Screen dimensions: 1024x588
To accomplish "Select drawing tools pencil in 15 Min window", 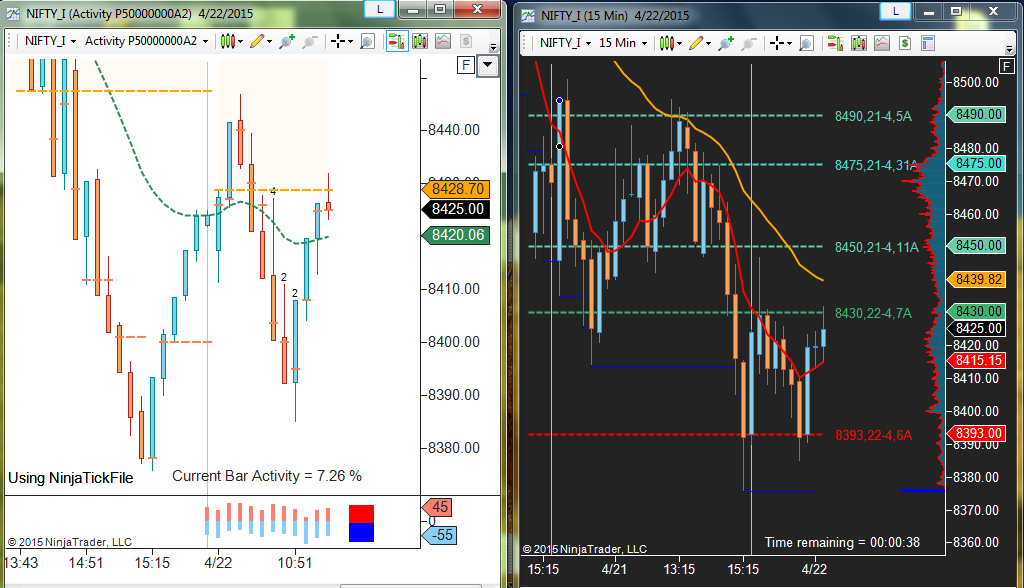I will pos(696,43).
